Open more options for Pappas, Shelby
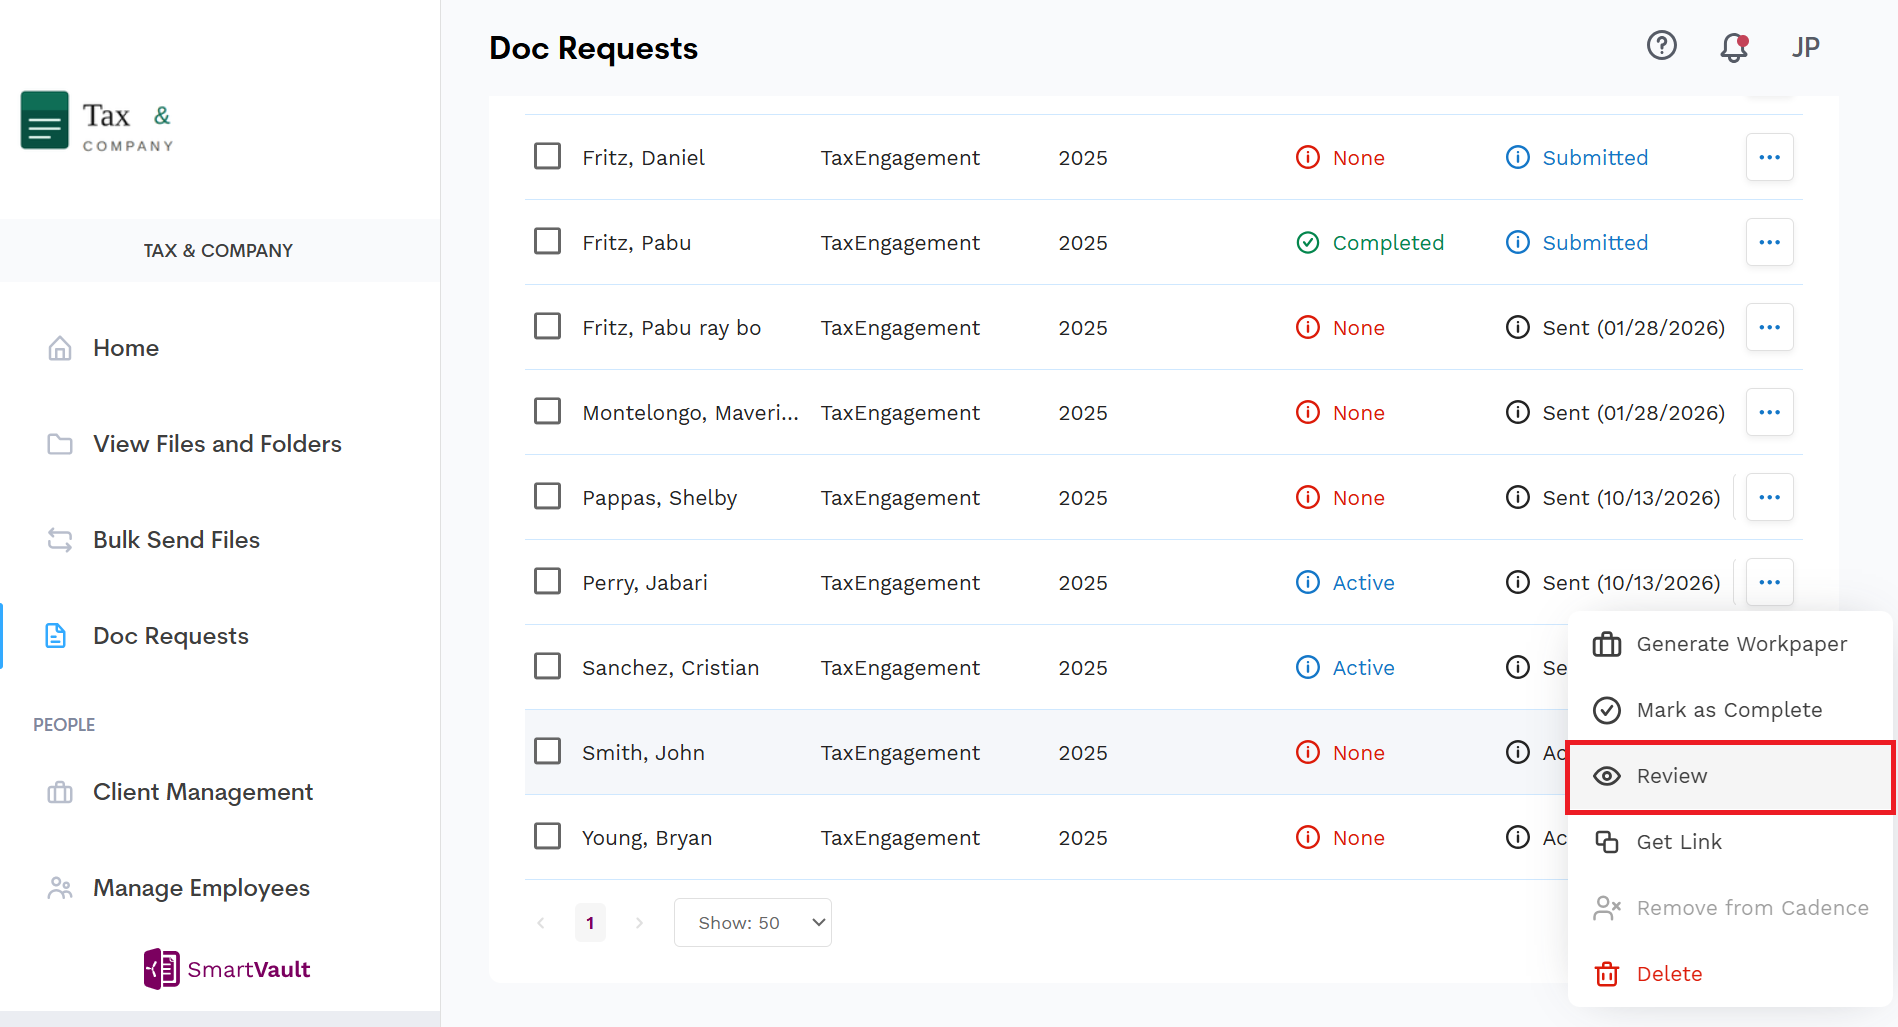Viewport: 1898px width, 1027px height. 1769,497
